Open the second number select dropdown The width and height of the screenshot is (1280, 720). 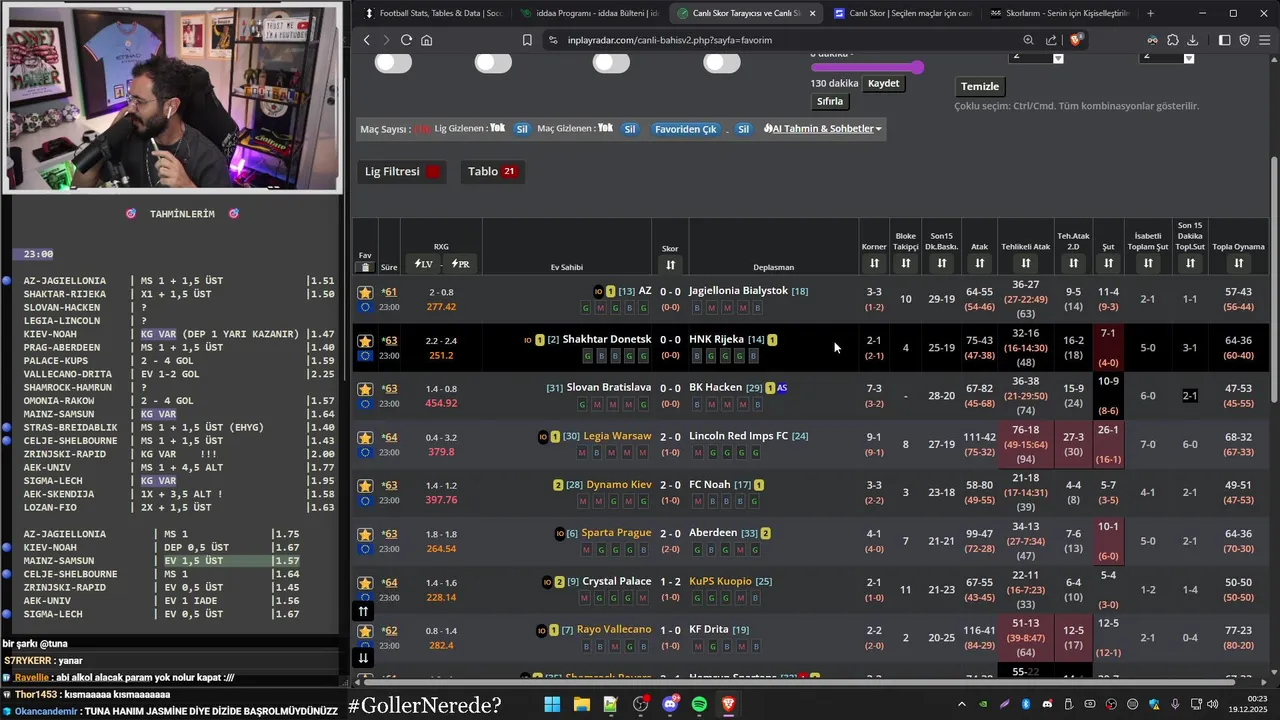tap(1167, 57)
